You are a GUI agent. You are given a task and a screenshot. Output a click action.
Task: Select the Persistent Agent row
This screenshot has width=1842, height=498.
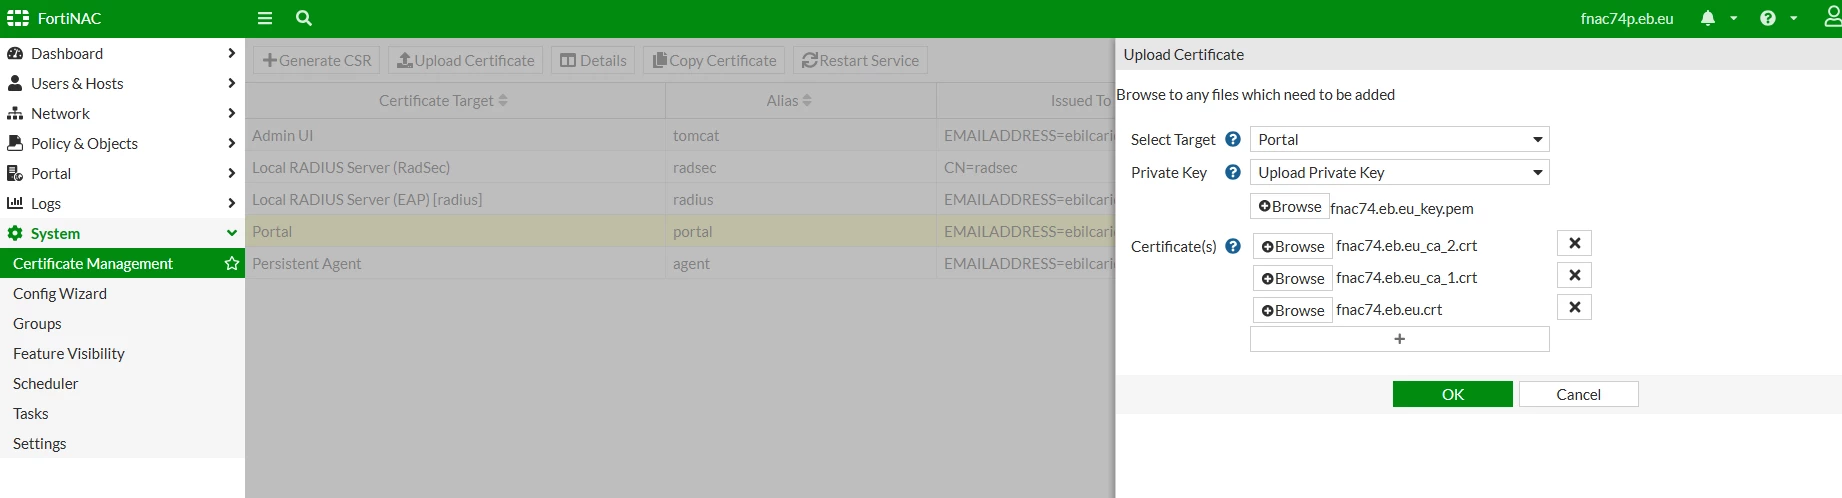[680, 263]
